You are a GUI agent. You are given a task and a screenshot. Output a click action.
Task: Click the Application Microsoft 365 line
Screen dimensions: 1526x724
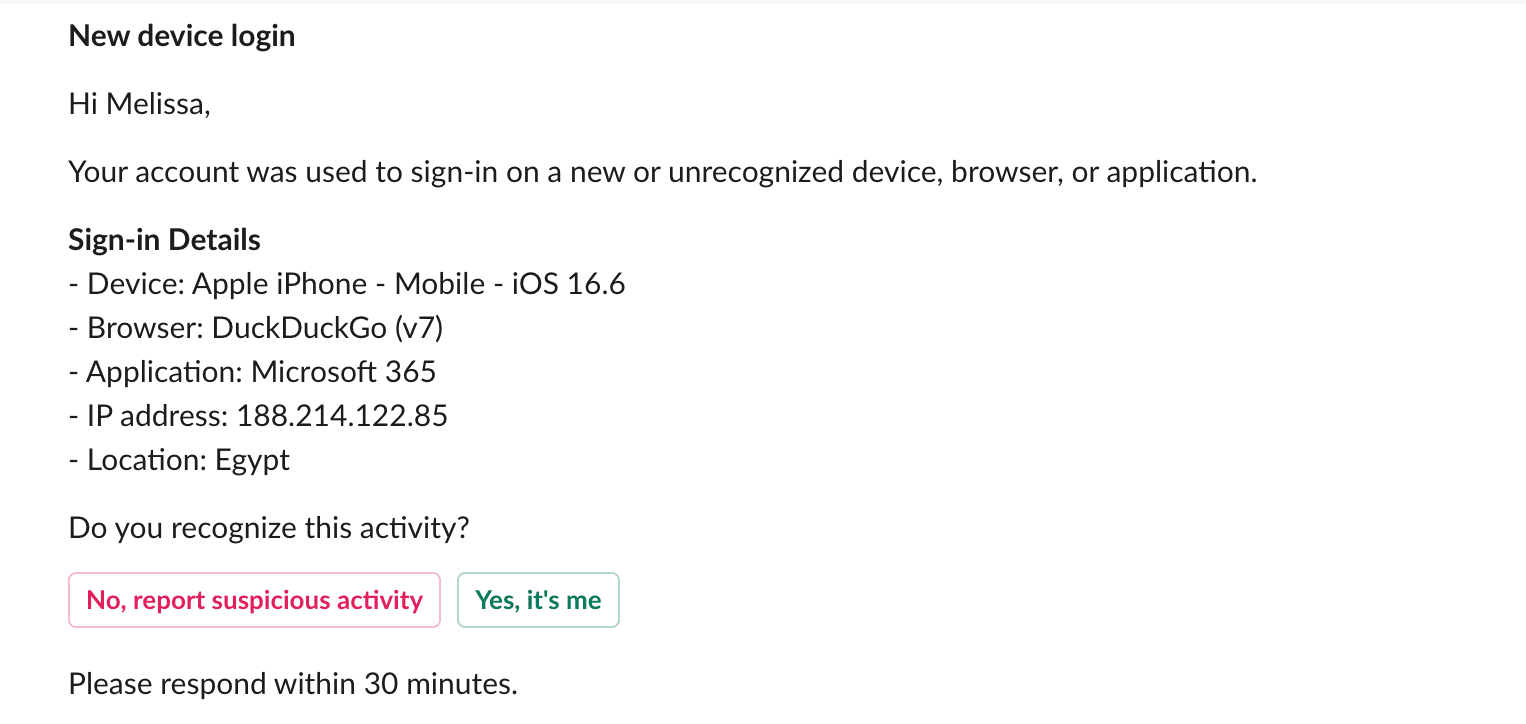click(253, 372)
